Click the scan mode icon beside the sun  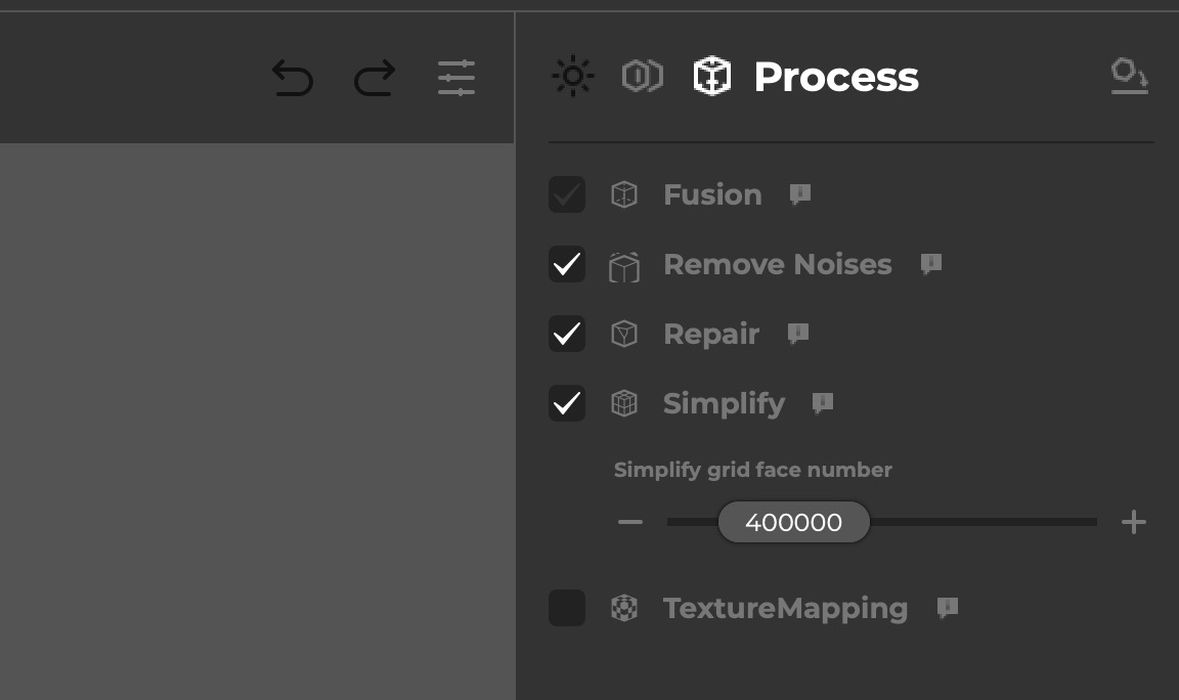tap(642, 76)
